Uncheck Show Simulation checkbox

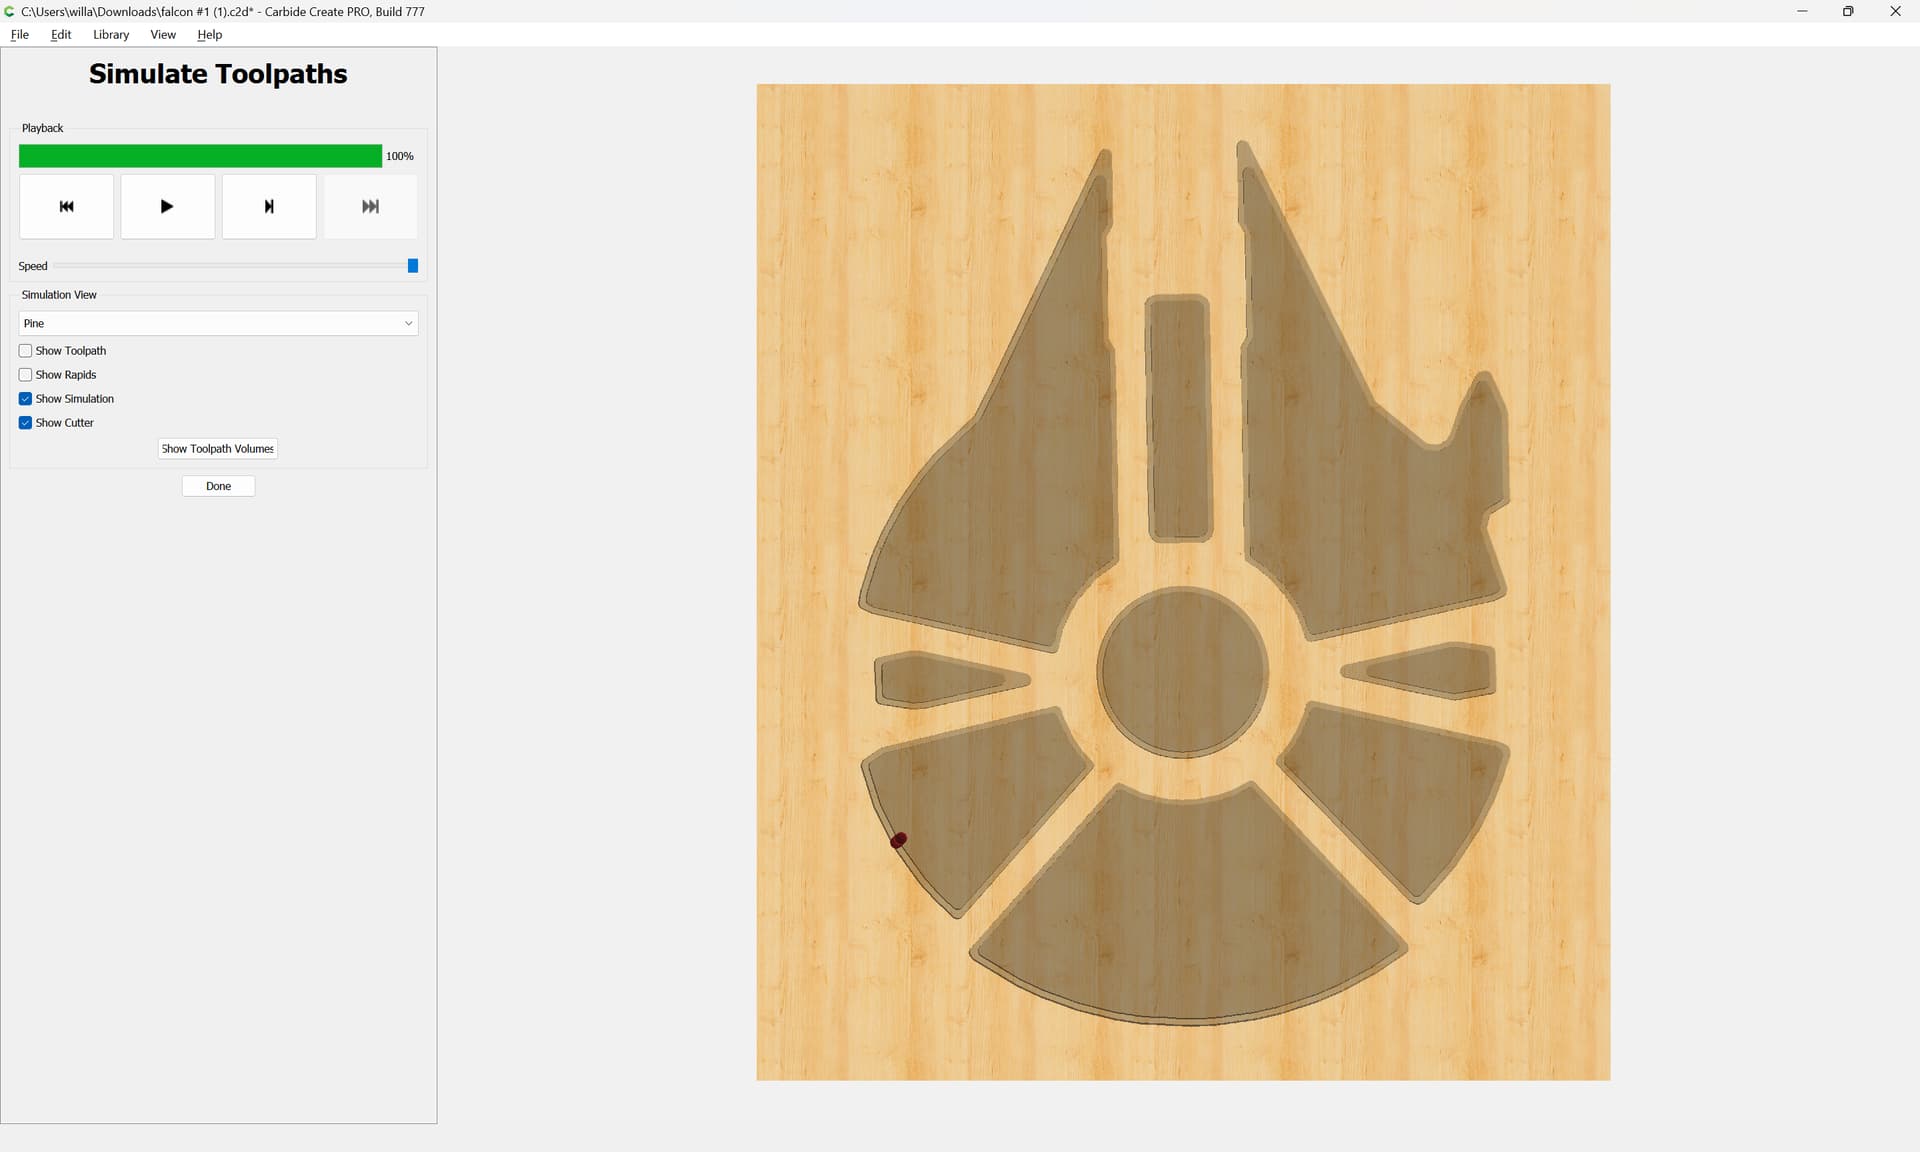pyautogui.click(x=26, y=399)
